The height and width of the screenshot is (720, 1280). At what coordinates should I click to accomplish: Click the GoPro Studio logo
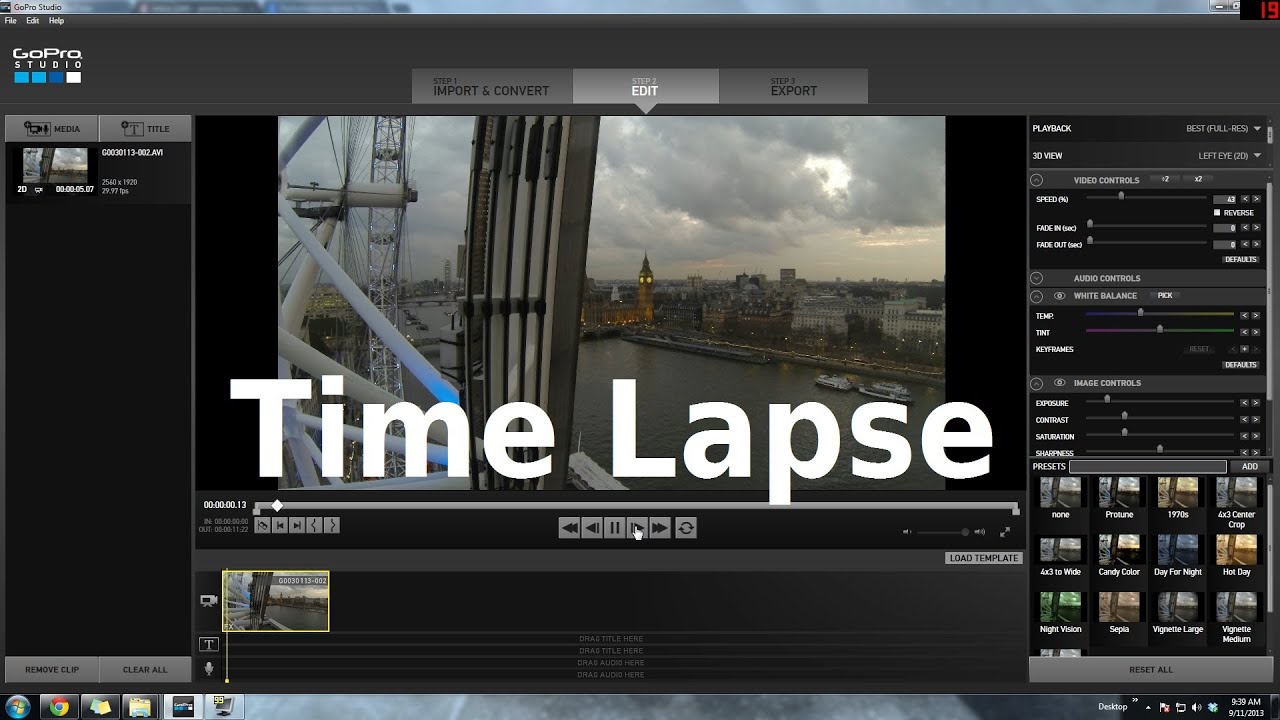pyautogui.click(x=47, y=66)
